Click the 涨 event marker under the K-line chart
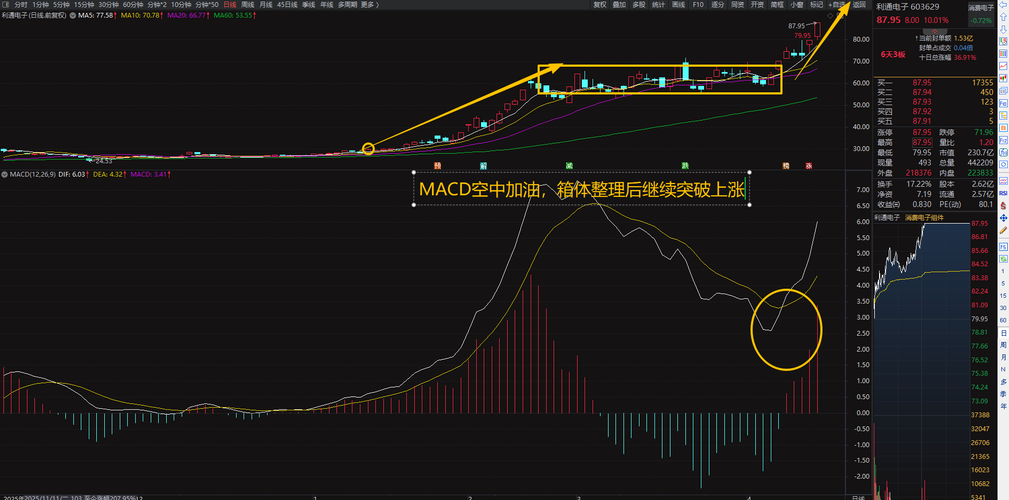 (809, 165)
